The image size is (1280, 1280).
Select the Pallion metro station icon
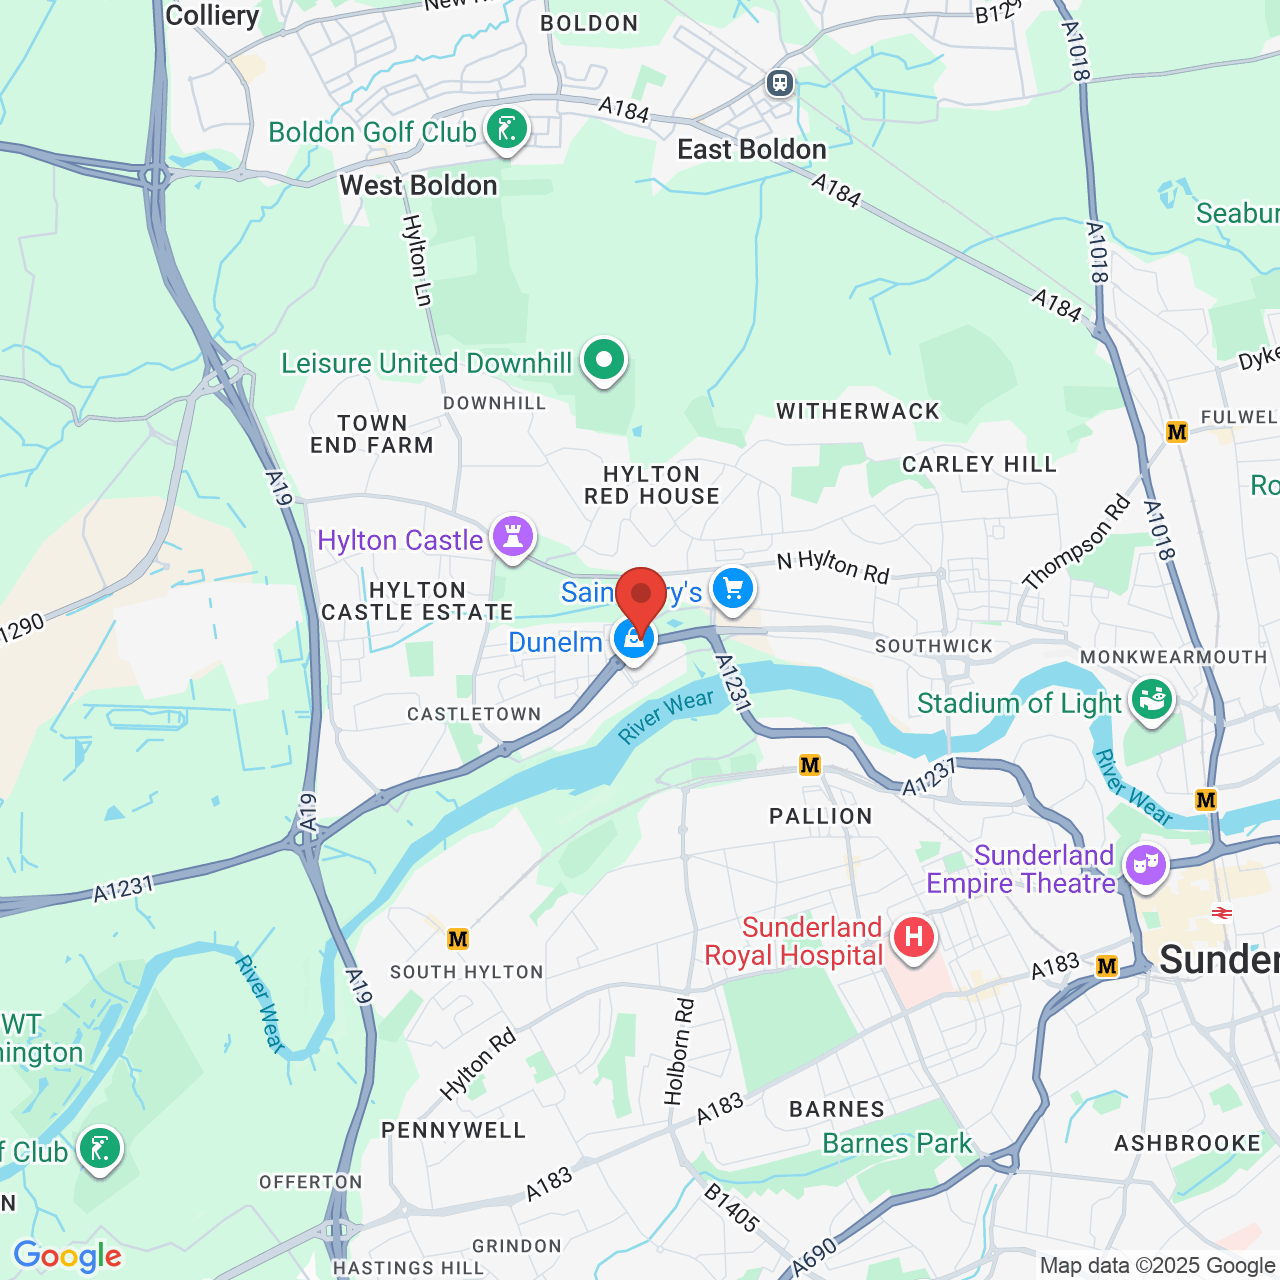810,765
